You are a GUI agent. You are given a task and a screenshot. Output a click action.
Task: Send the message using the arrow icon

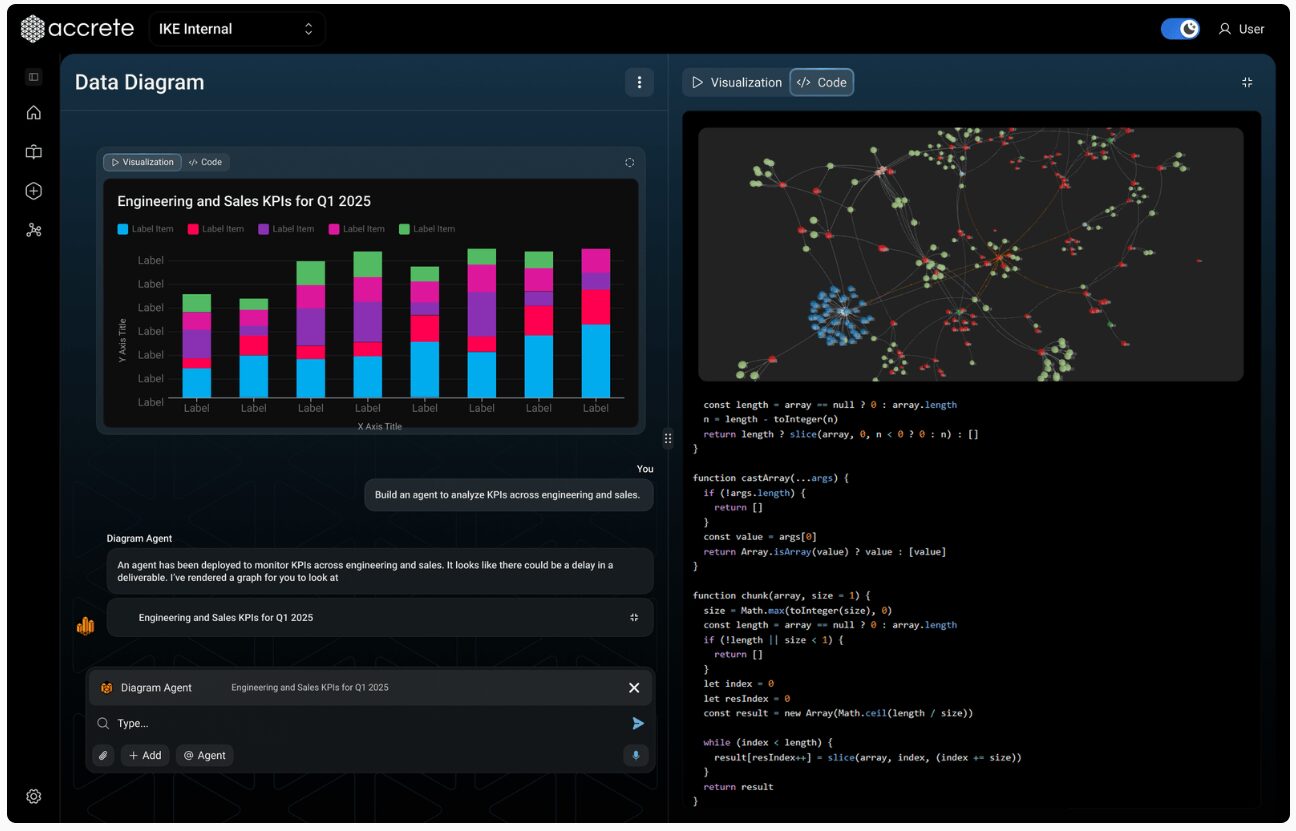(x=638, y=723)
